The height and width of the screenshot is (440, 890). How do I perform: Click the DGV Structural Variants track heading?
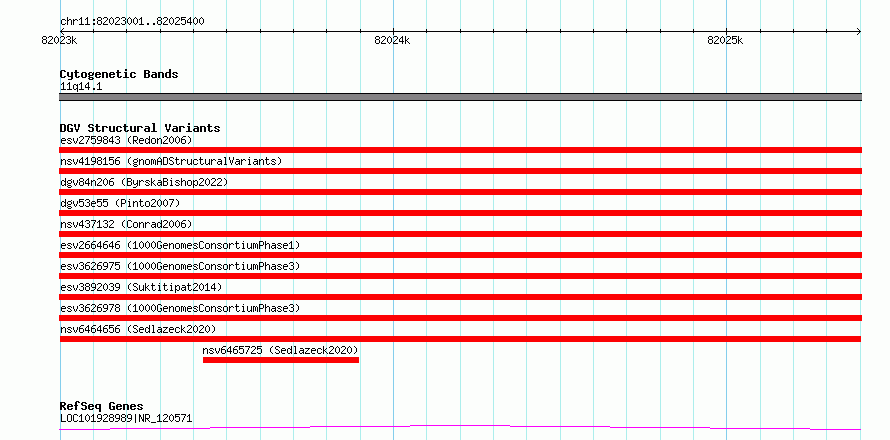pos(140,128)
